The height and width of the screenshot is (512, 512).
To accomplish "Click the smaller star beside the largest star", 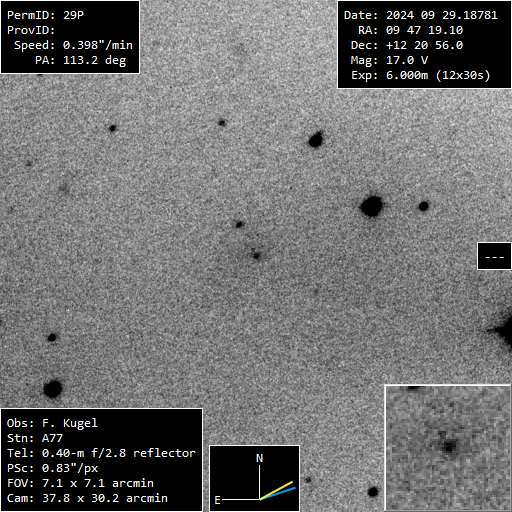I will 423,206.
